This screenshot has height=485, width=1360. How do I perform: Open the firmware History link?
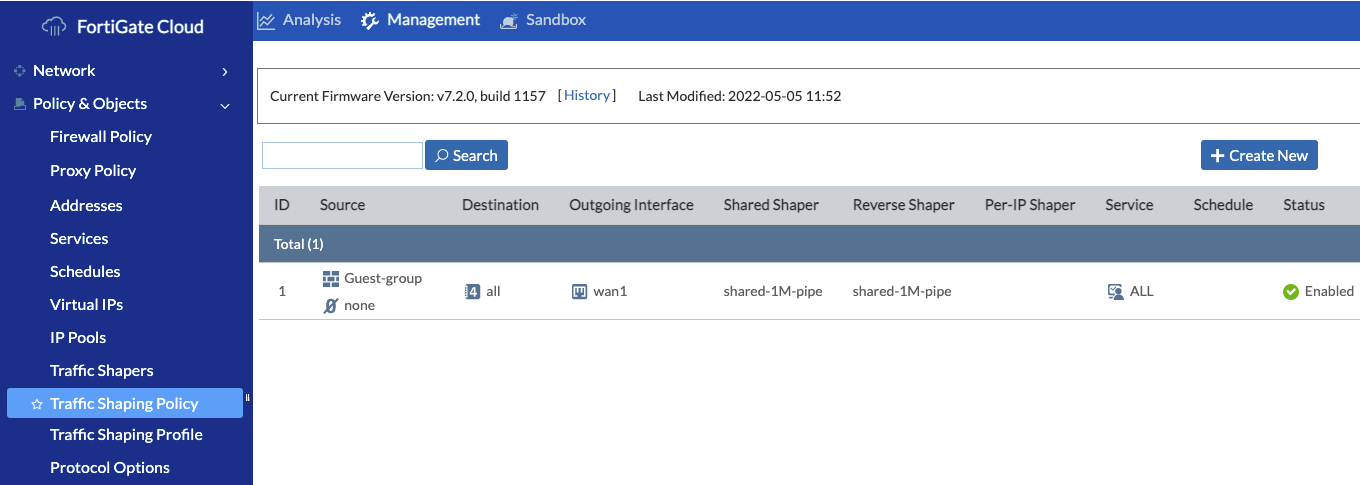tap(587, 96)
